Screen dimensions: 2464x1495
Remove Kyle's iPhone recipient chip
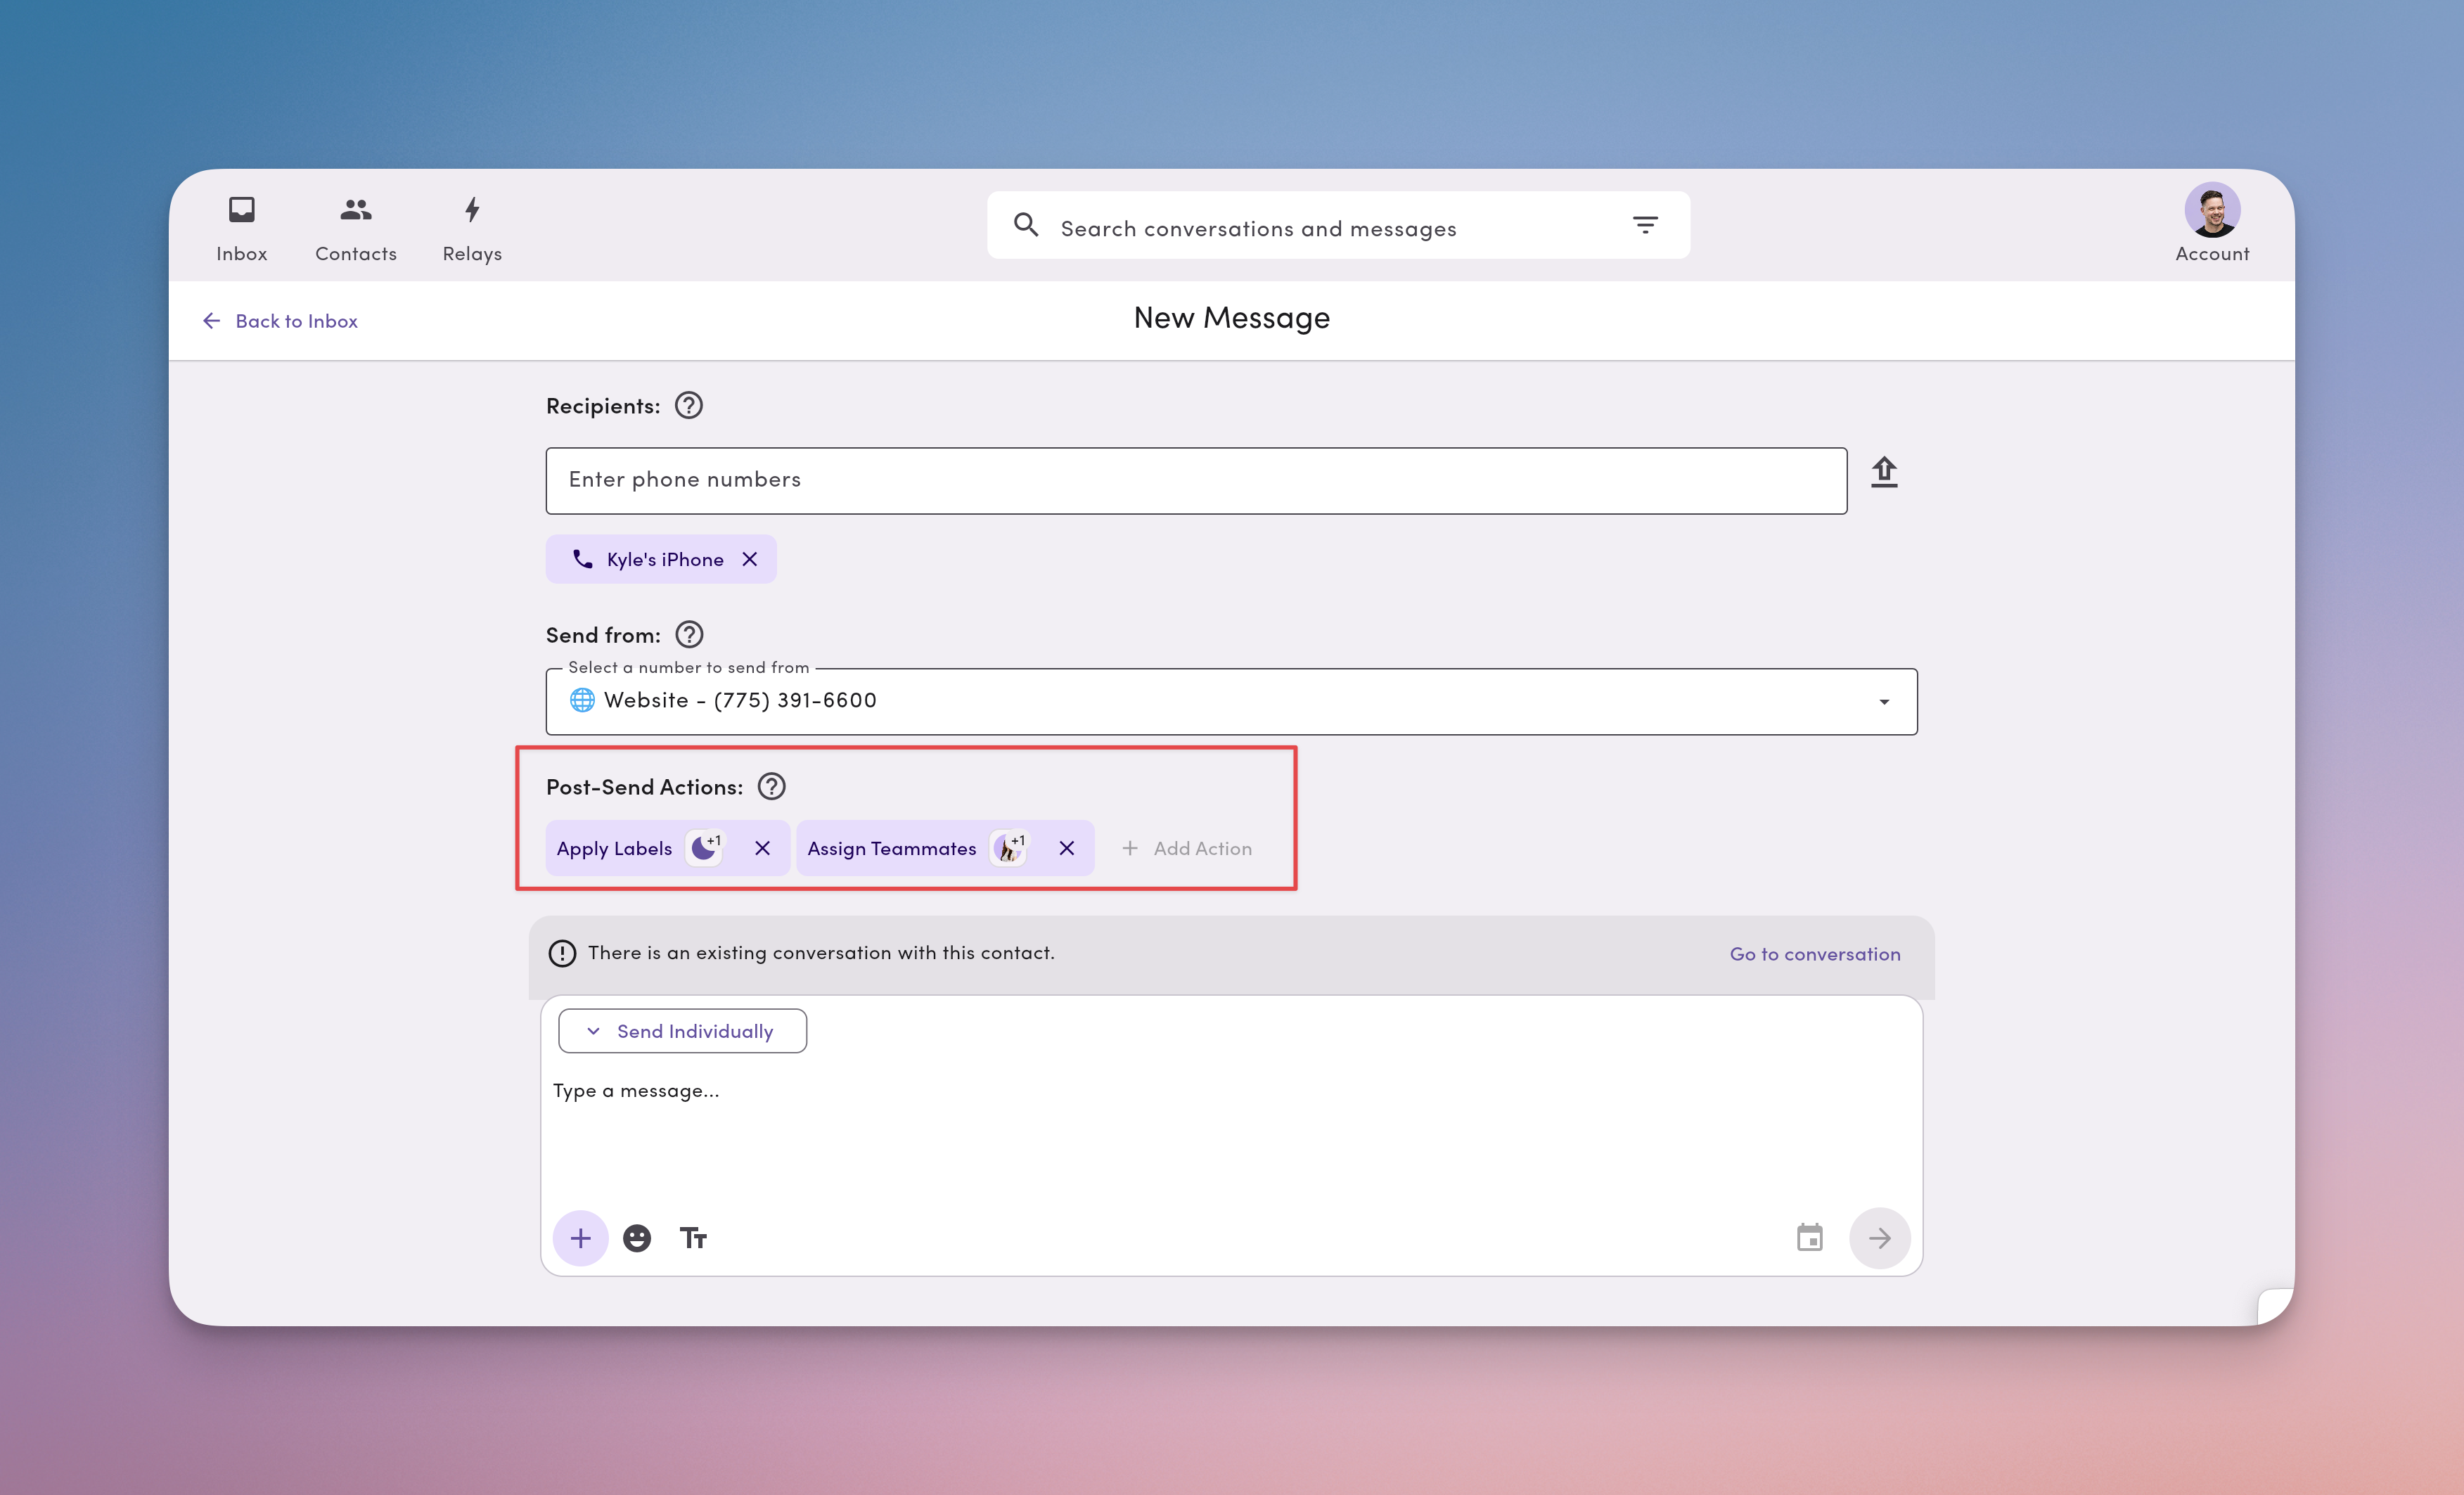click(751, 559)
